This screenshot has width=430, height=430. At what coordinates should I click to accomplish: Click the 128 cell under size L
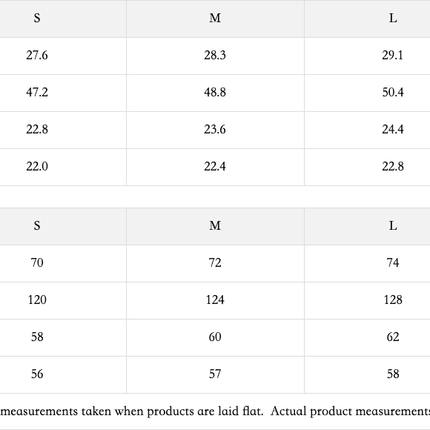pos(393,300)
